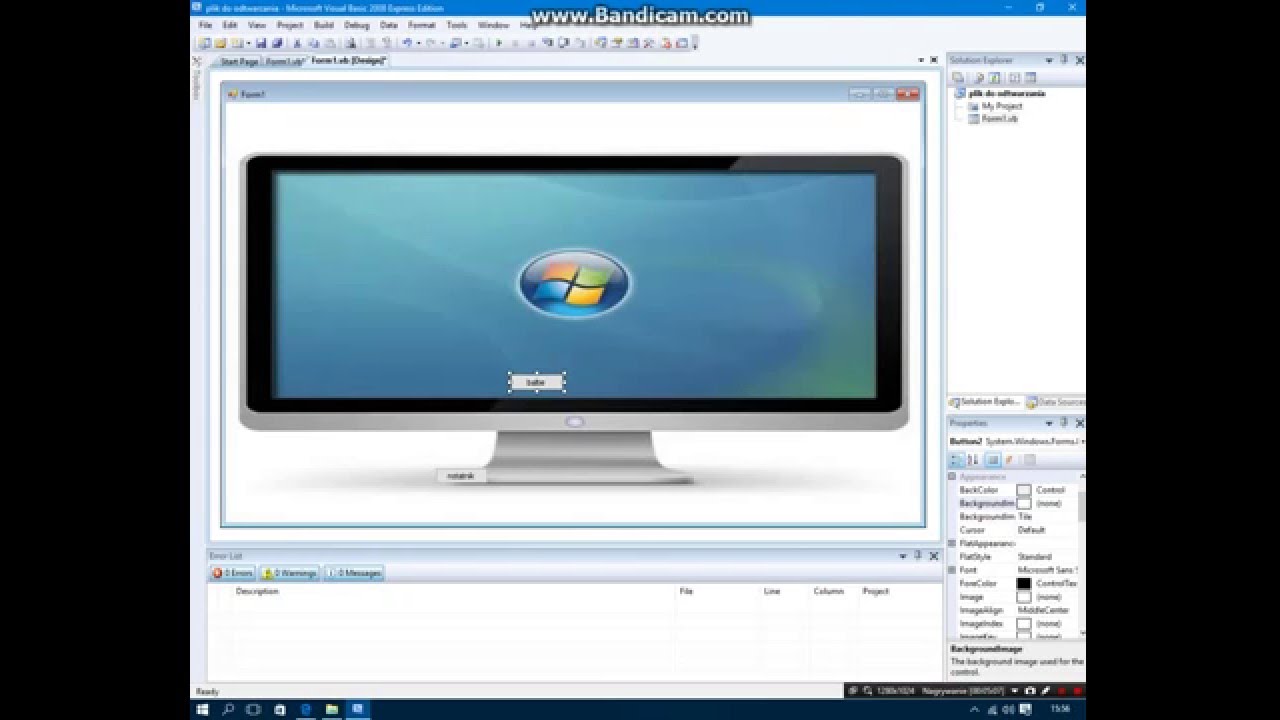Click the FlatStyle property value Standard
The height and width of the screenshot is (720, 1280).
(x=1034, y=557)
